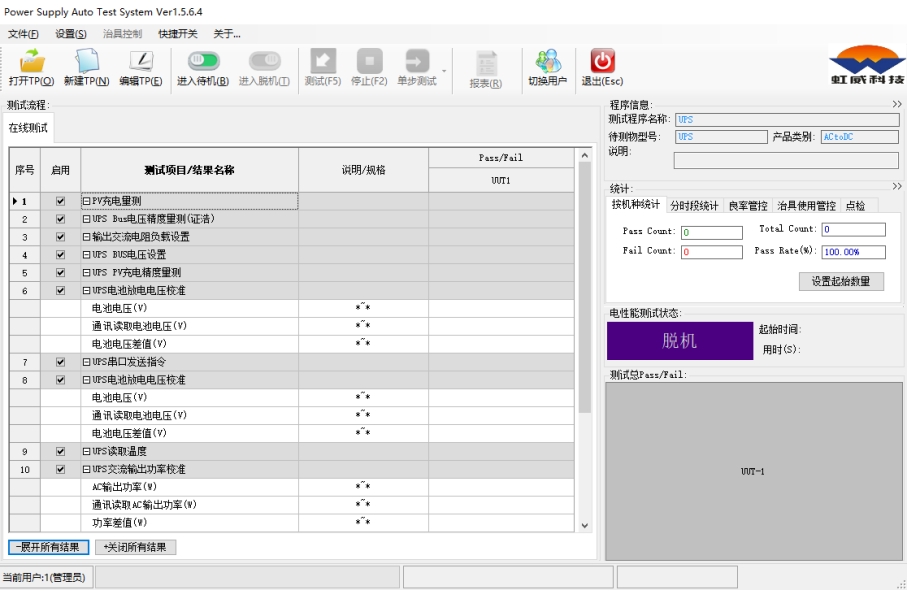Uncheck enable box for row 10
Image resolution: width=908 pixels, height=591 pixels.
tap(60, 470)
